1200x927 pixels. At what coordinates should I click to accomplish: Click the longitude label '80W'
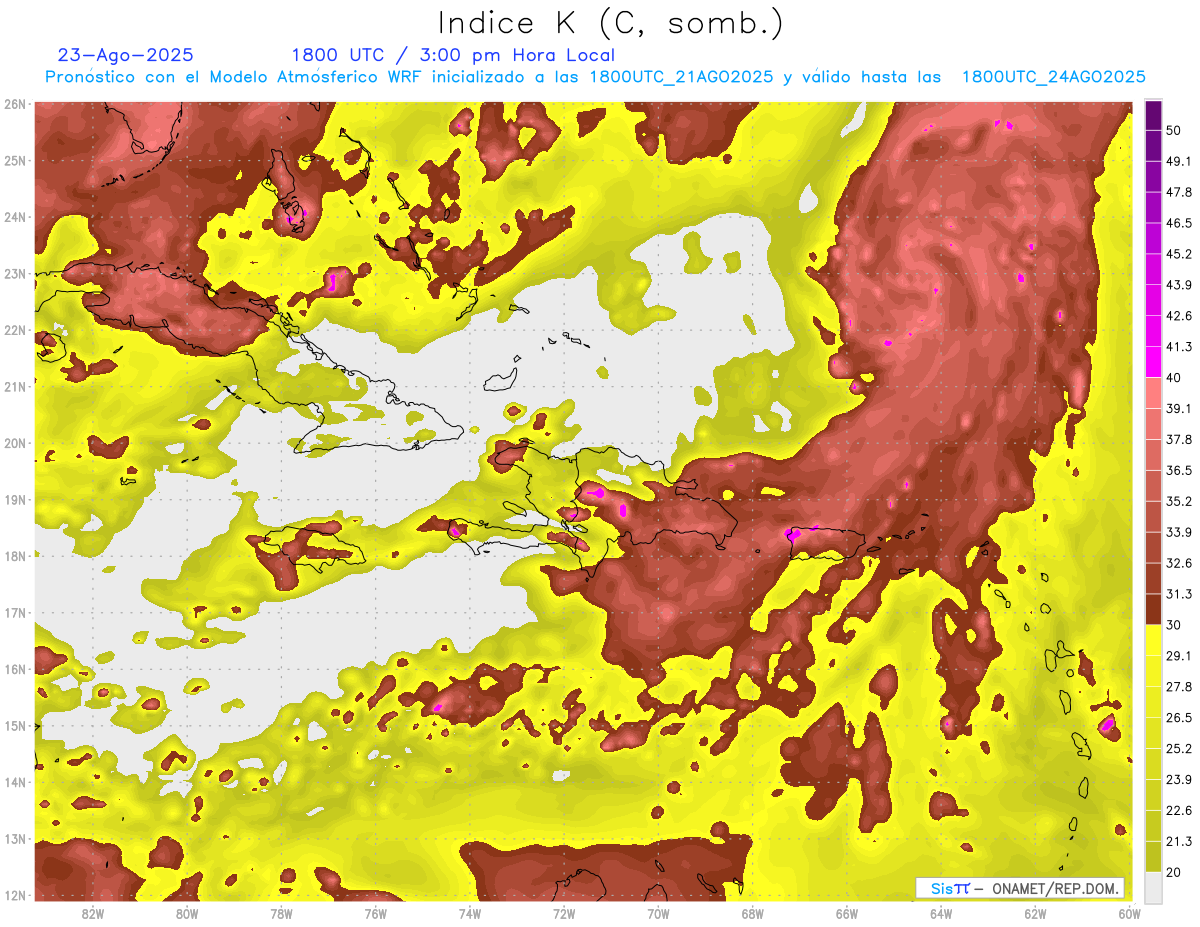click(x=187, y=913)
